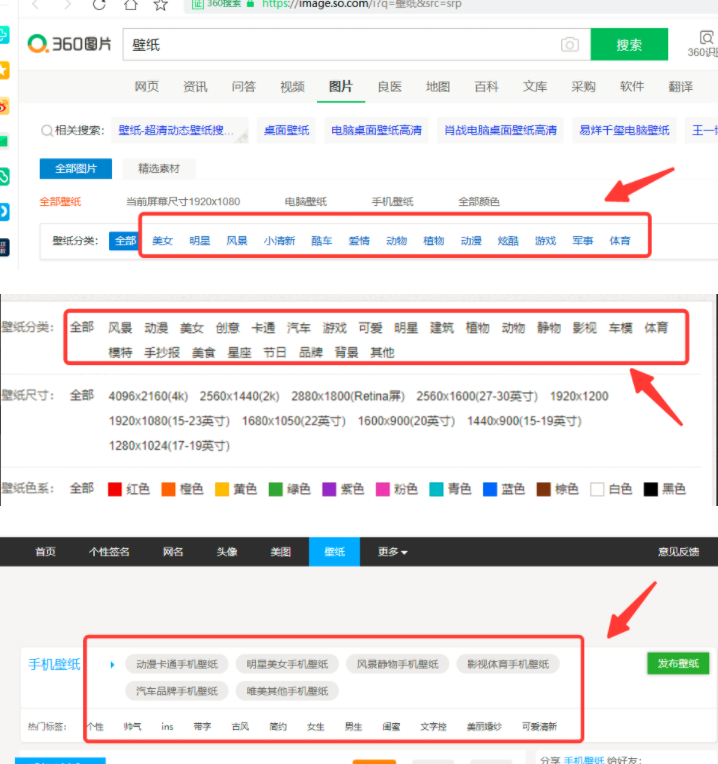This screenshot has width=718, height=764.
Task: Select the 小清新 wallpaper category
Action: [279, 241]
